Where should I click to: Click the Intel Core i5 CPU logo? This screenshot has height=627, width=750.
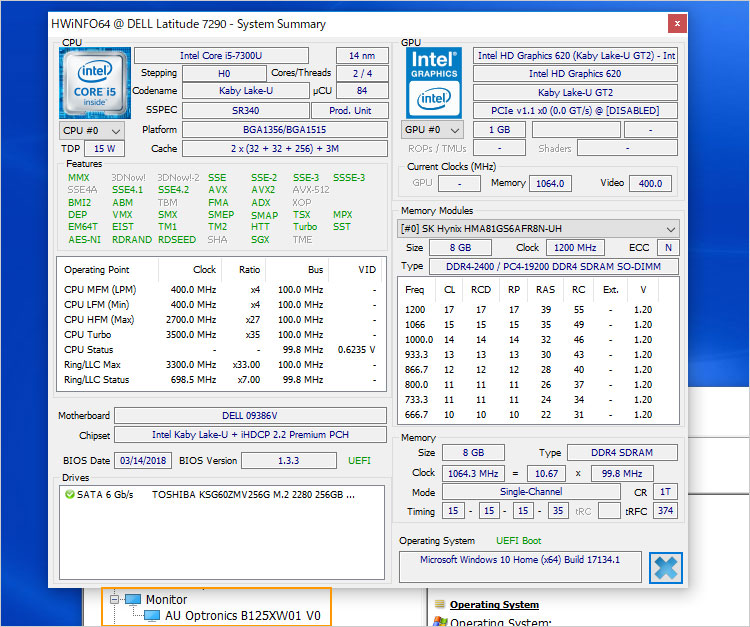(x=95, y=82)
